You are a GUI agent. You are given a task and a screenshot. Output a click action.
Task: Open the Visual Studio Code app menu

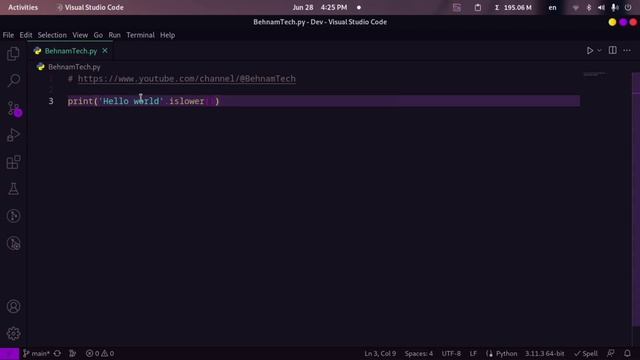click(x=89, y=7)
